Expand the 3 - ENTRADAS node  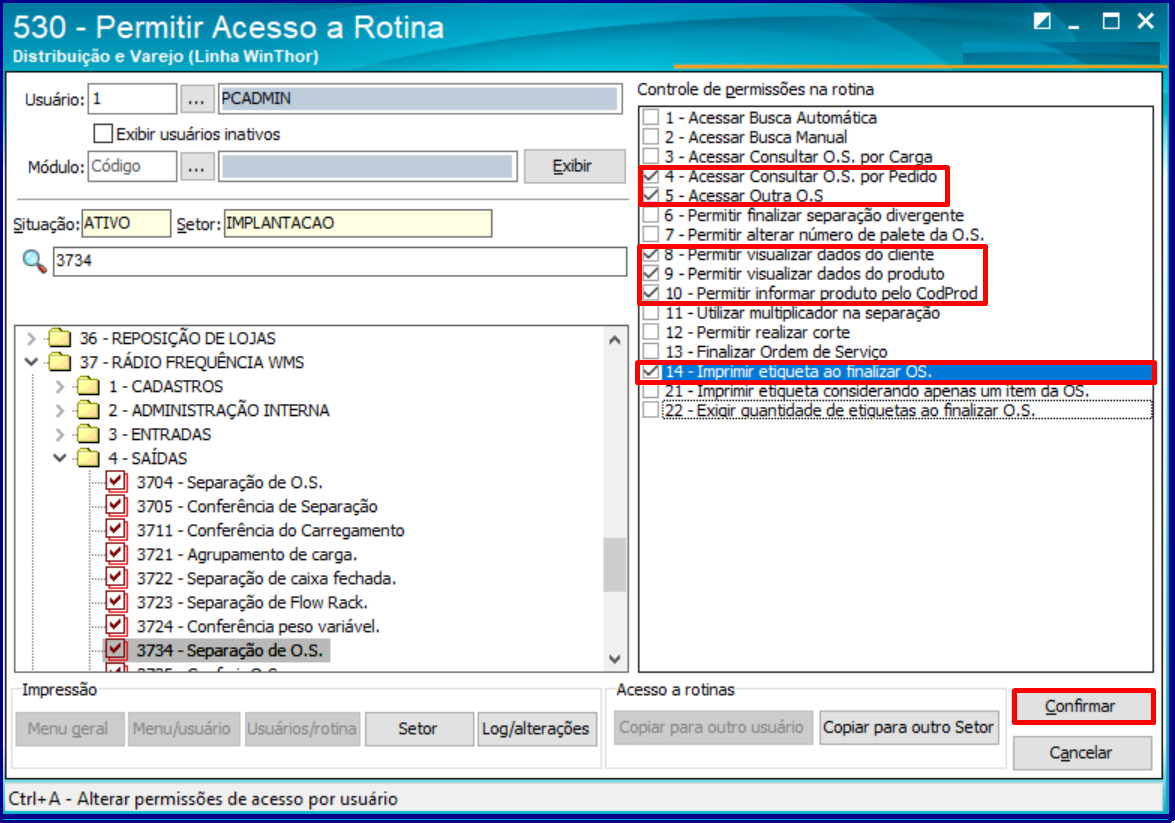pos(60,435)
